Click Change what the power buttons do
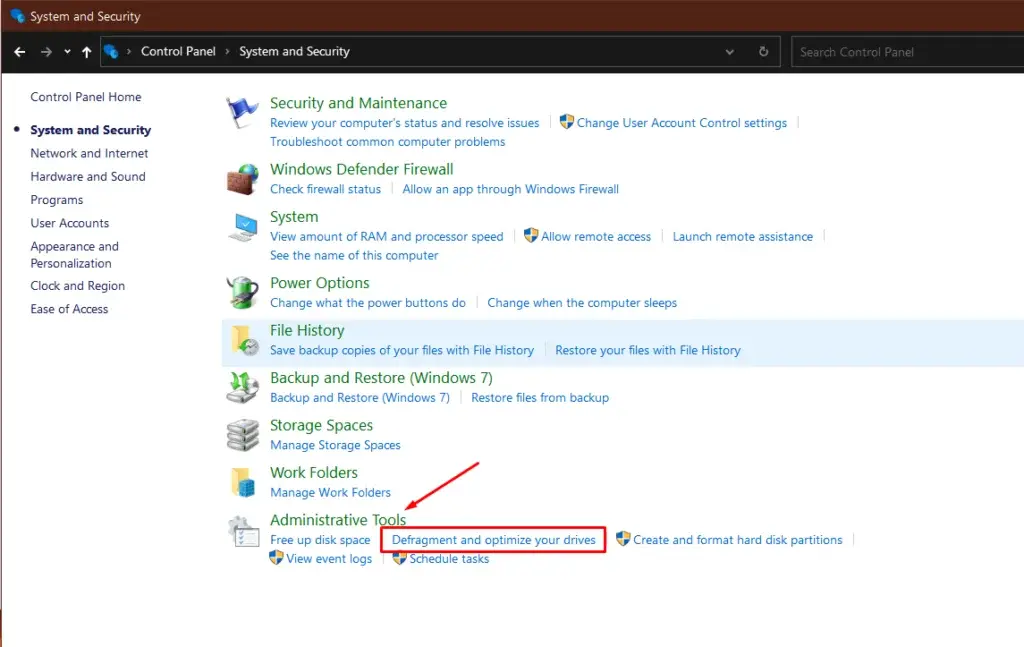 click(368, 302)
